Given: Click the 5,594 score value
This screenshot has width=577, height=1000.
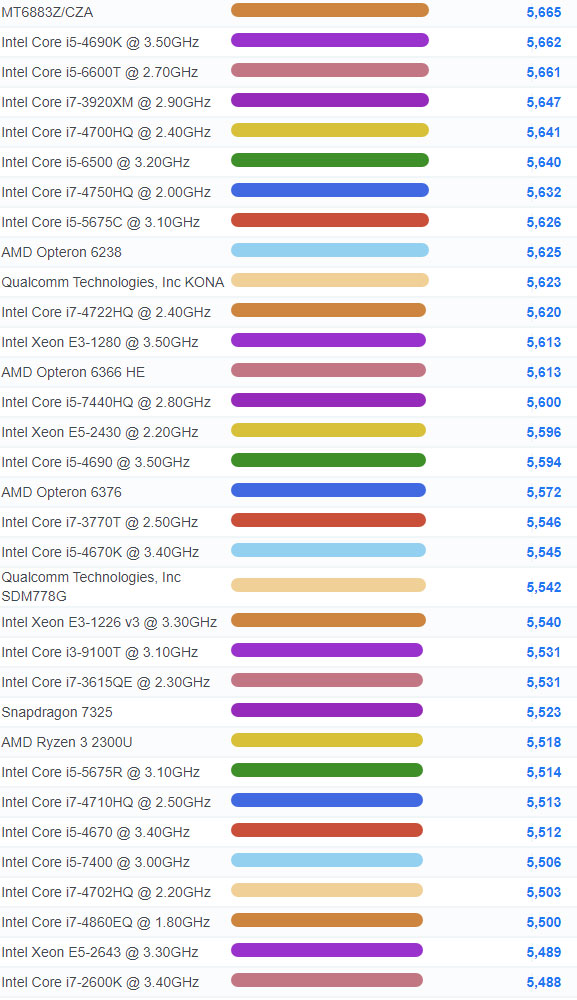Looking at the screenshot, I should pos(544,462).
